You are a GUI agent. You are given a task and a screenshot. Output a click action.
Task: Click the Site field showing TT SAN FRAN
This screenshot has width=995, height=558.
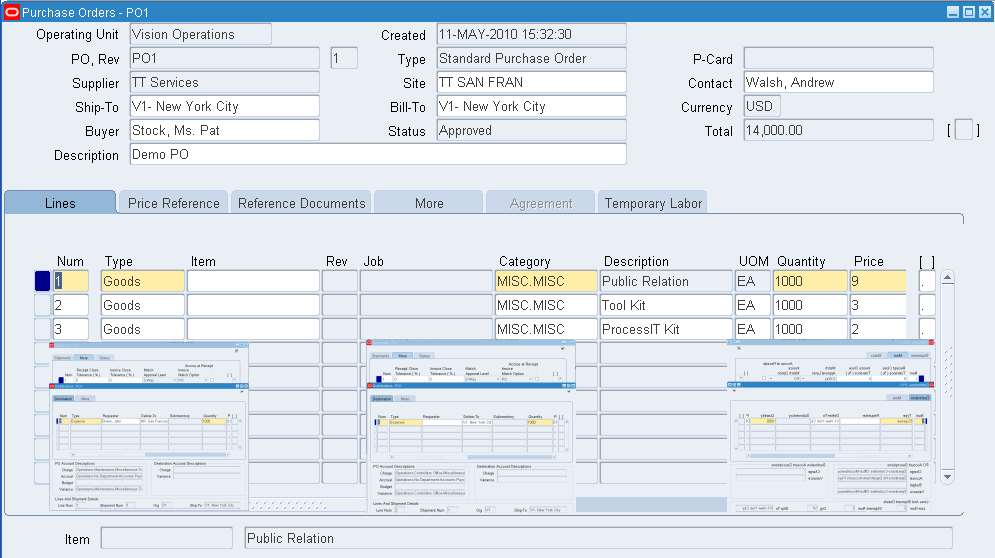[x=530, y=83]
